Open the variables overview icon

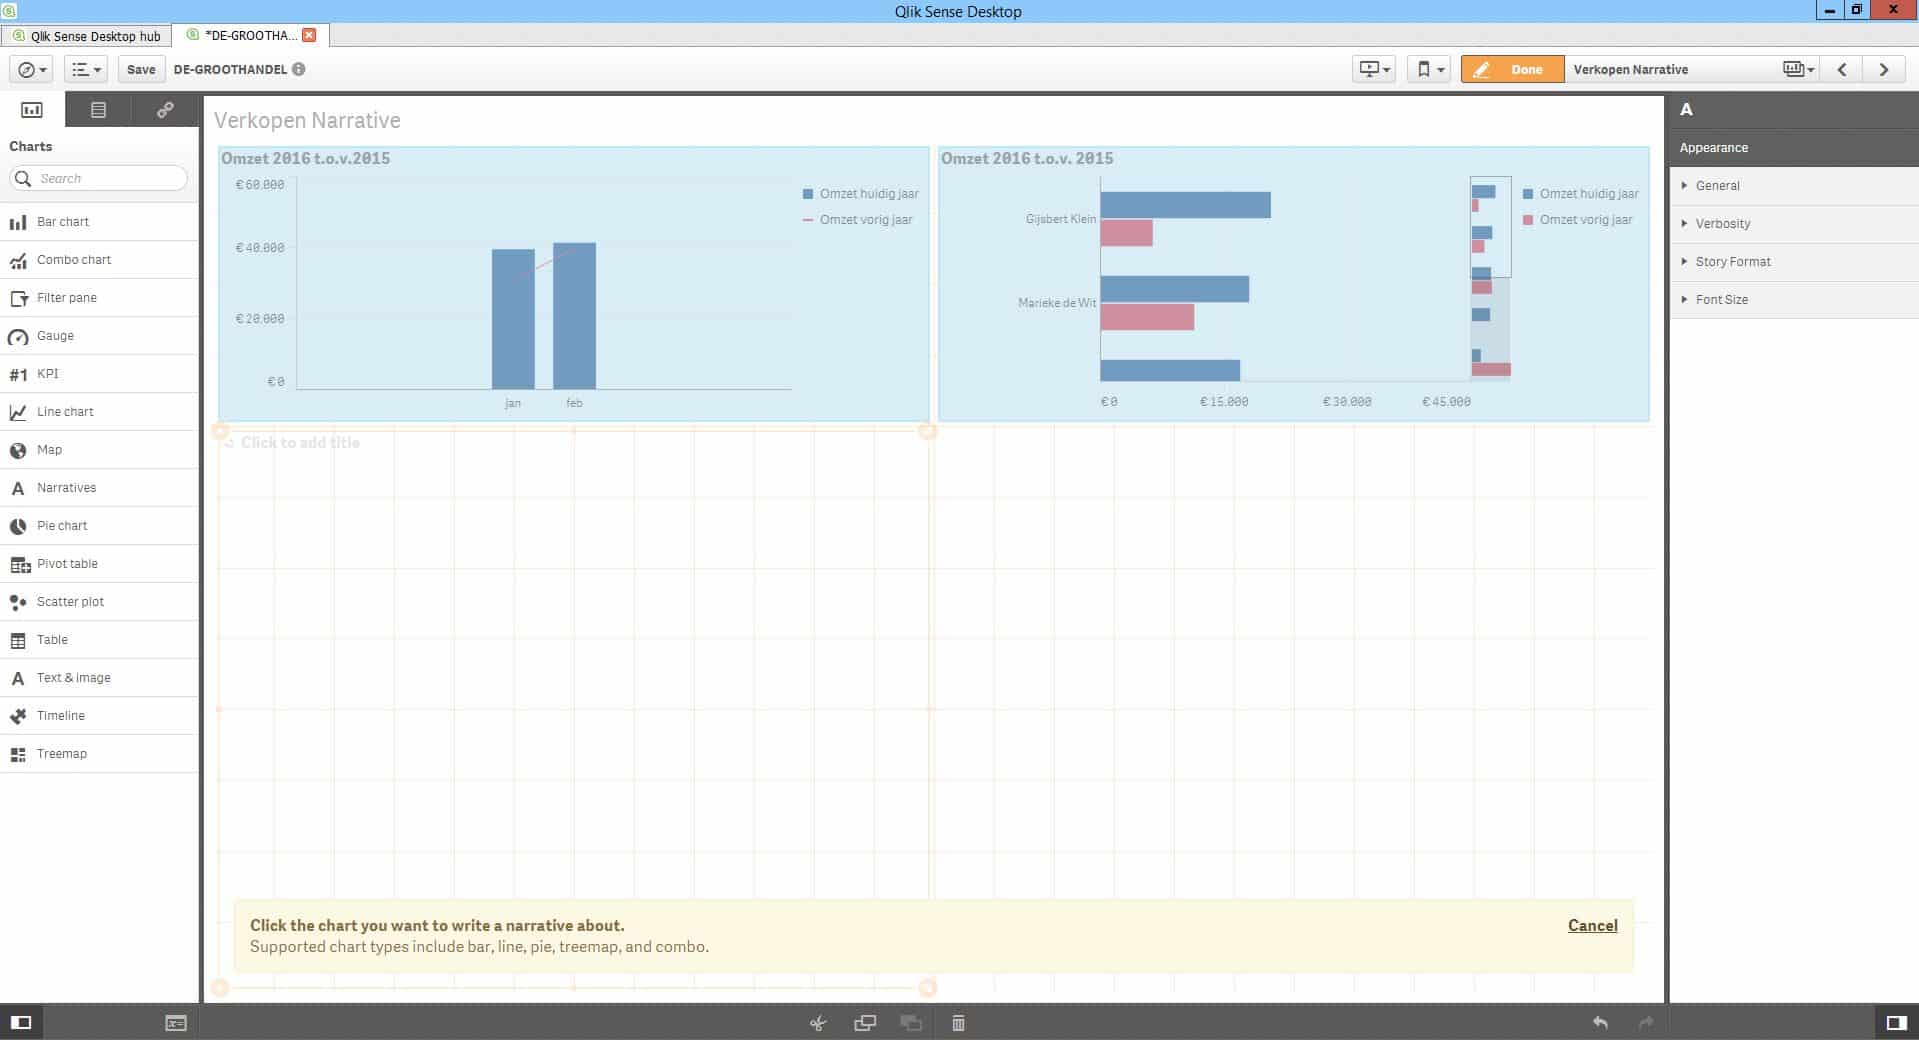176,1023
